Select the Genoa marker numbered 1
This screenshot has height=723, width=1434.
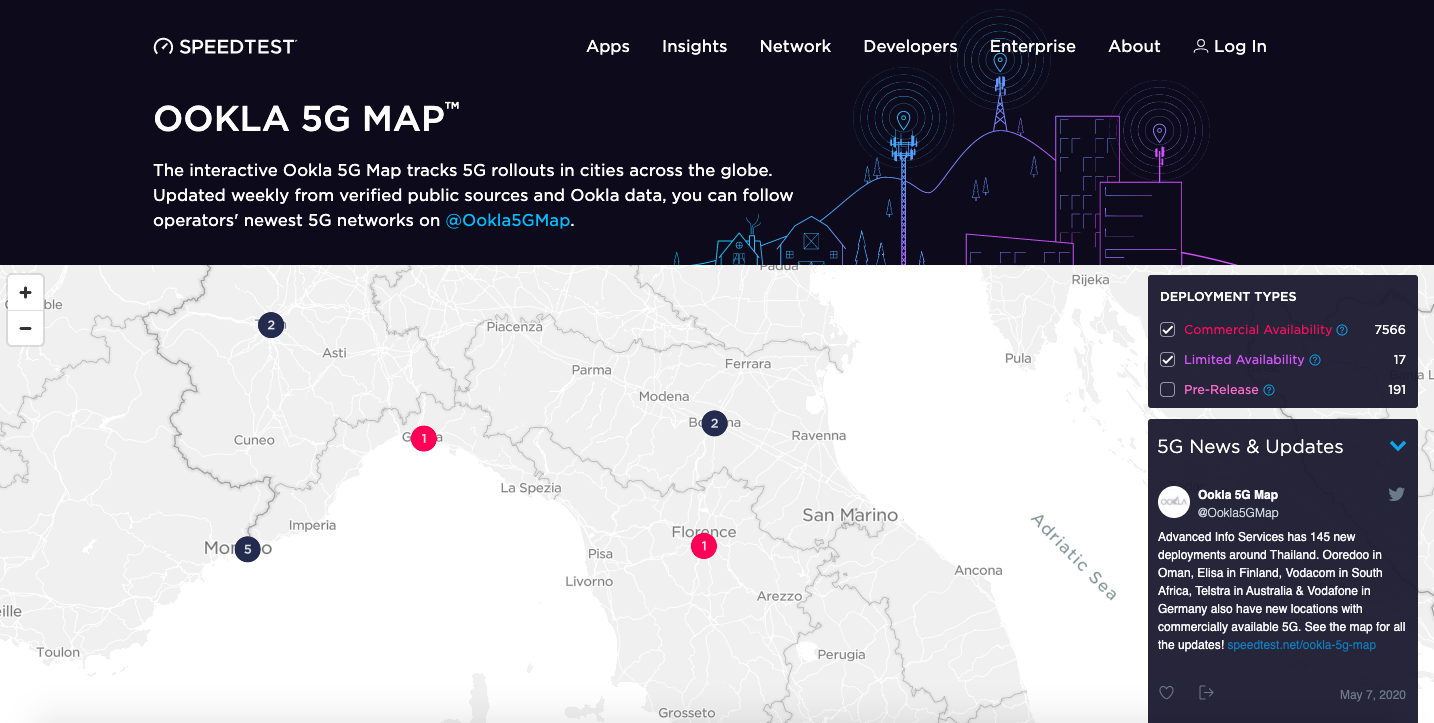(424, 438)
